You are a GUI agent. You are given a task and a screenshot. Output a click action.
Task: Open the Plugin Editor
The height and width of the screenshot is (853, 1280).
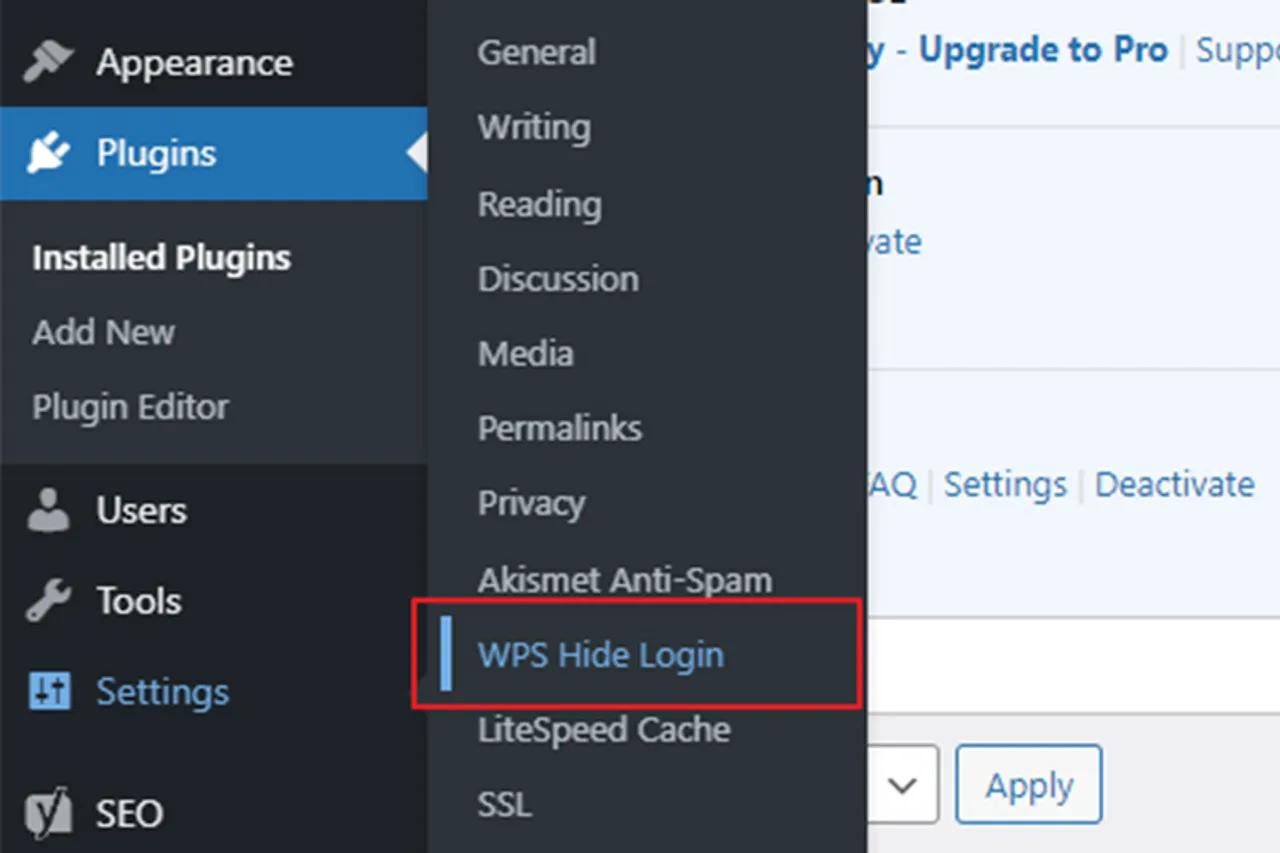[131, 407]
